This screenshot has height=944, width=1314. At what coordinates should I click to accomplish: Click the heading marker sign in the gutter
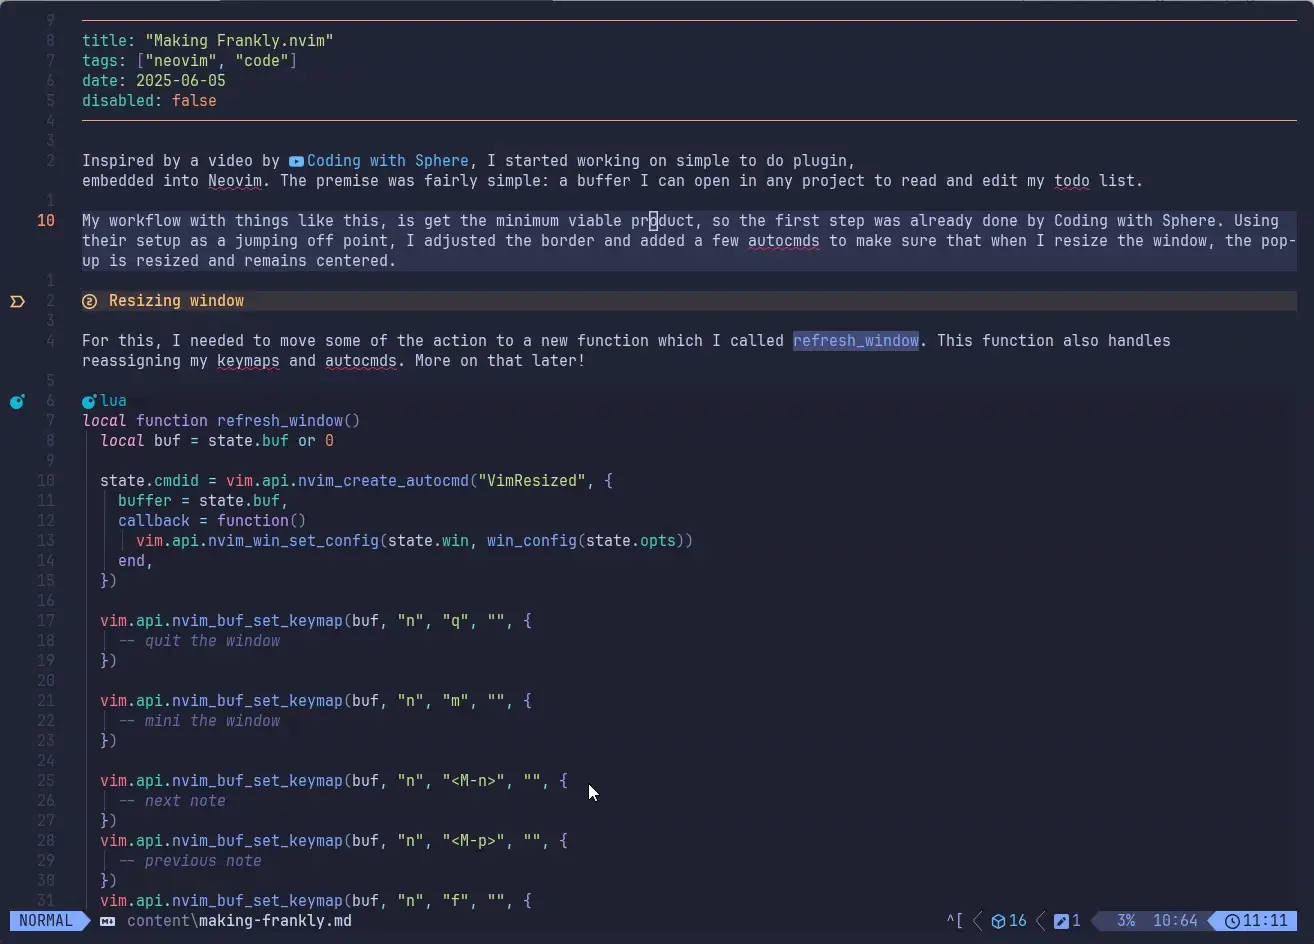click(x=17, y=301)
